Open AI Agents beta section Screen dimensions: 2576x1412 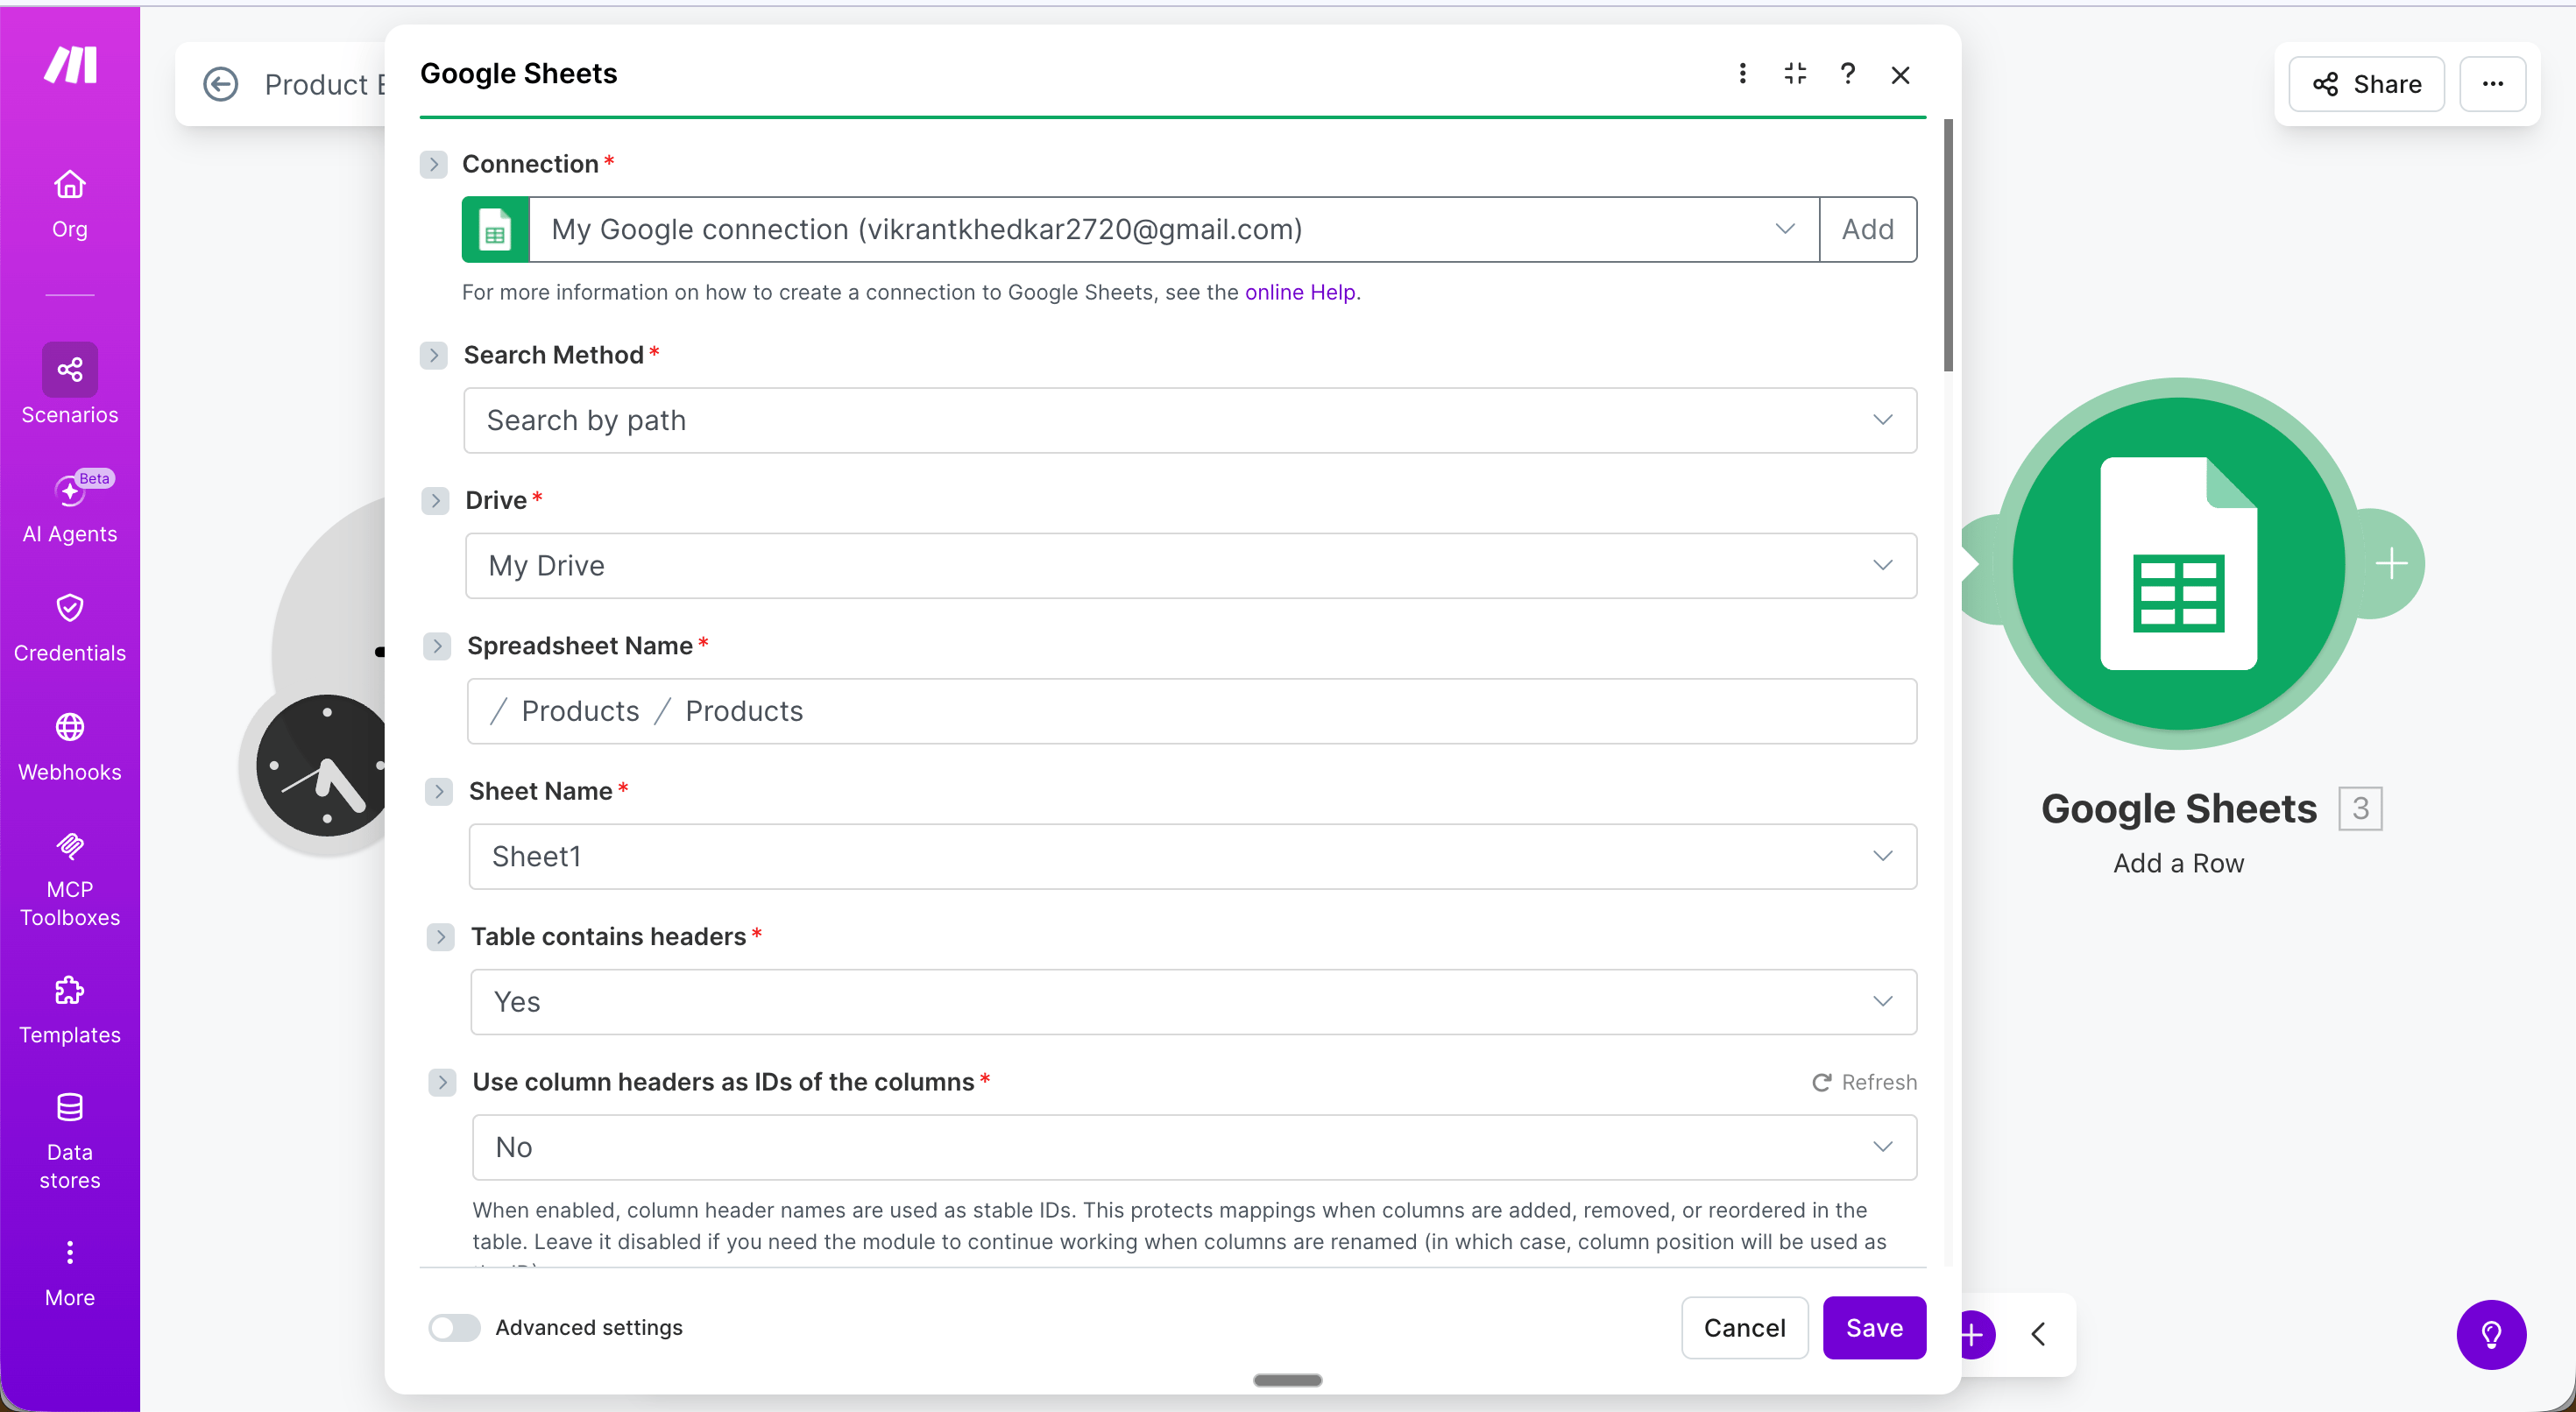coord(70,507)
